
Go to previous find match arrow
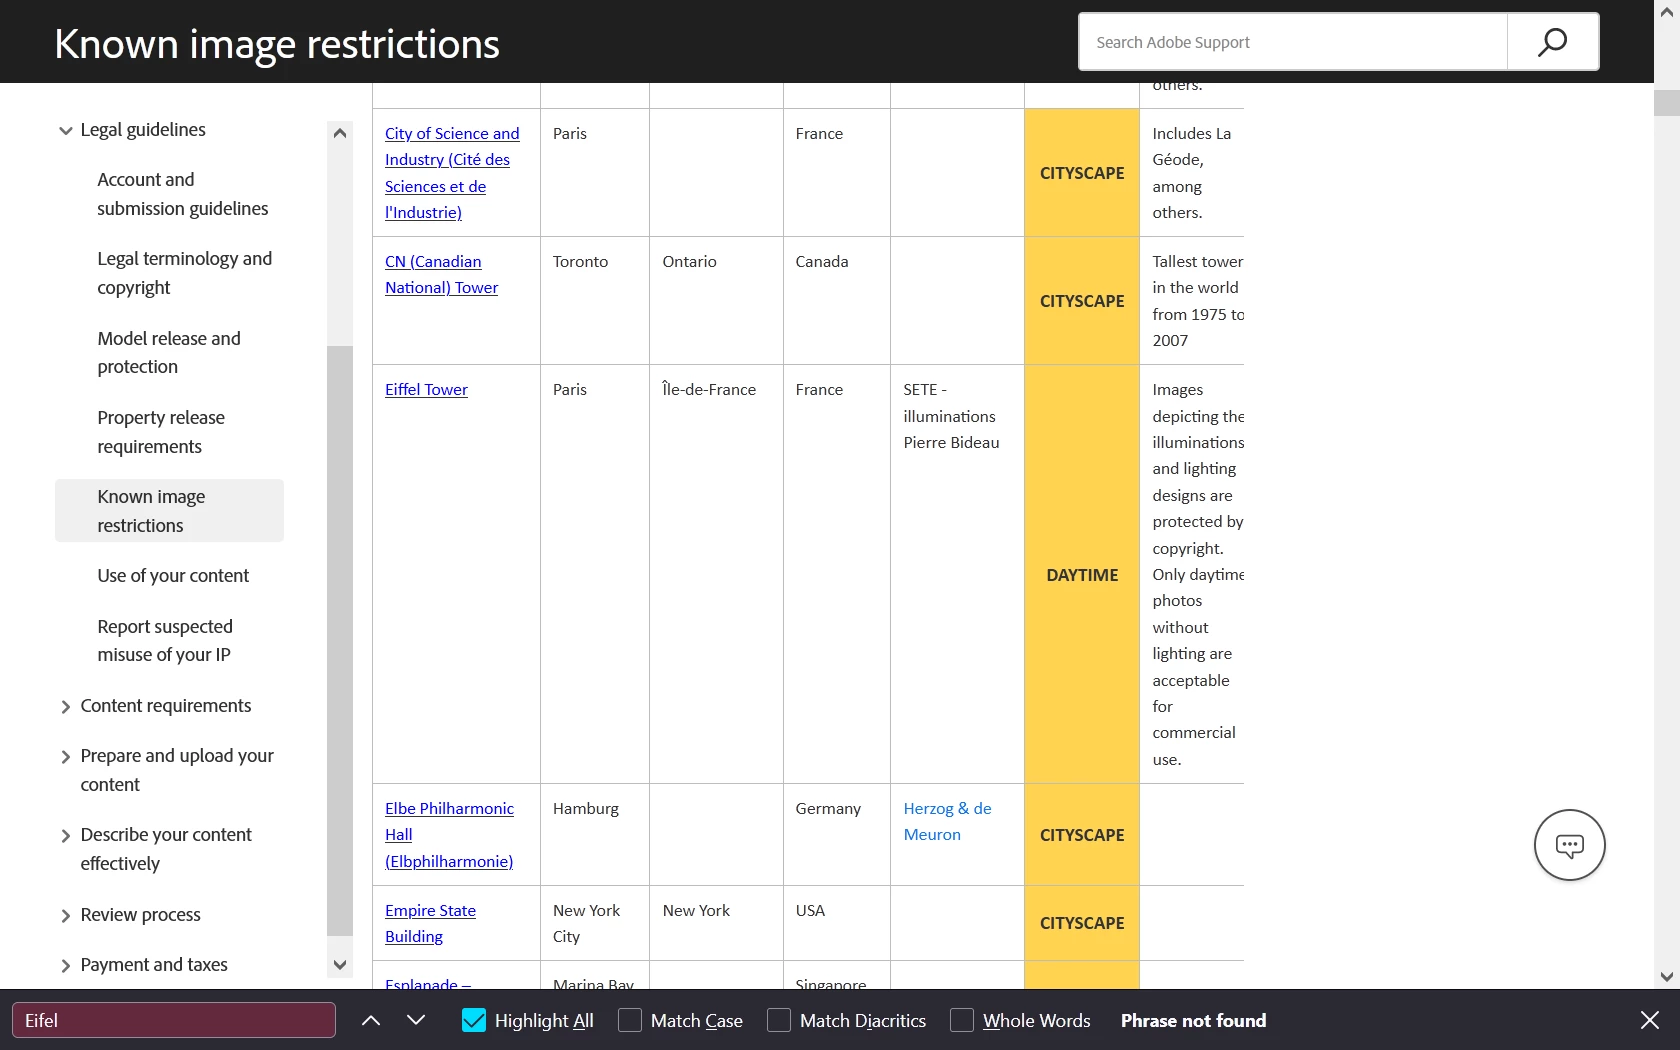371,1020
